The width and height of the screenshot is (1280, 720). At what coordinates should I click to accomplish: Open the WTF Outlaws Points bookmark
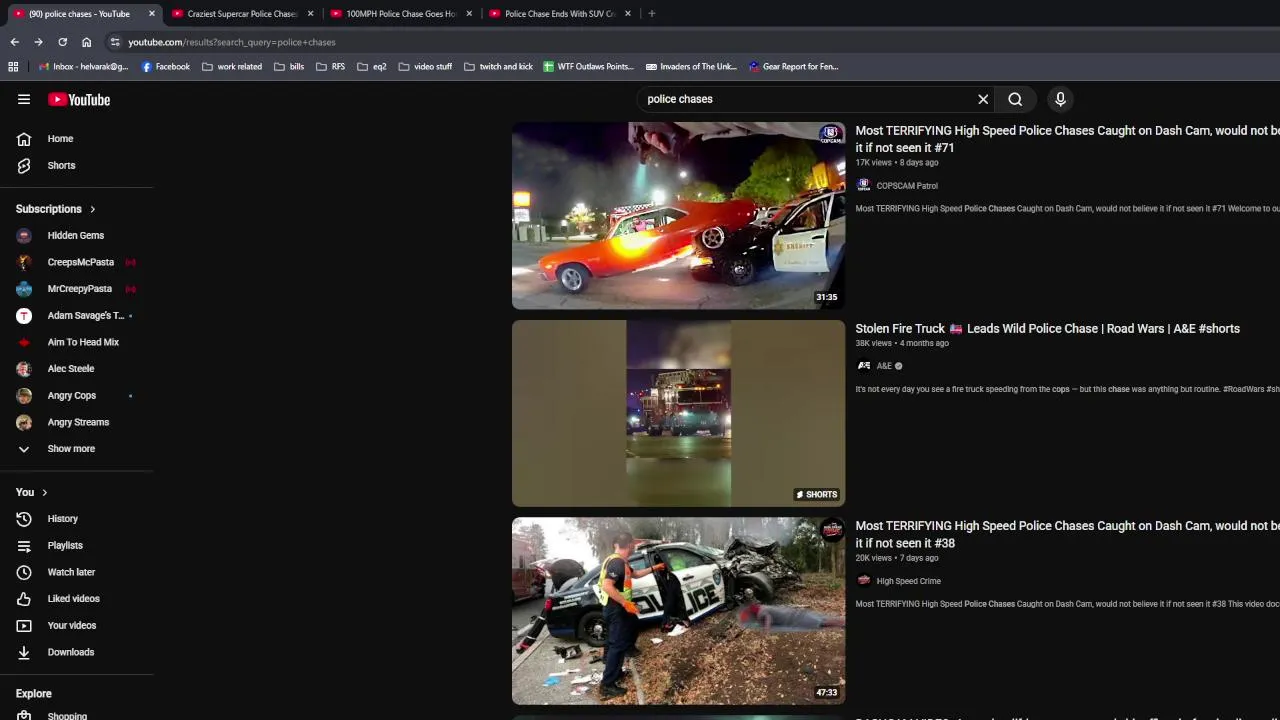coord(588,67)
